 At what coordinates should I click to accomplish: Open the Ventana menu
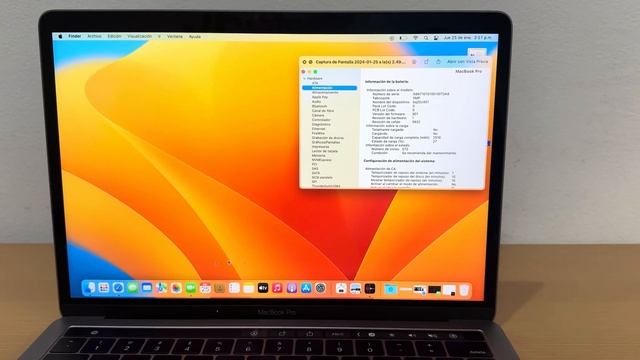(175, 37)
